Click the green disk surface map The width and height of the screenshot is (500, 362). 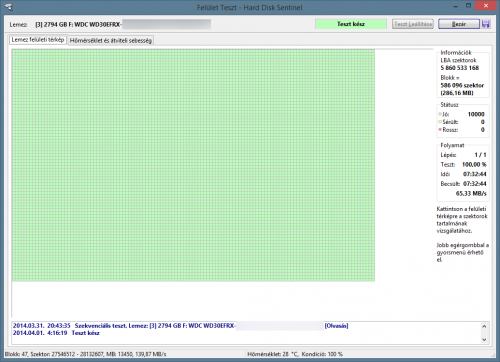(193, 165)
